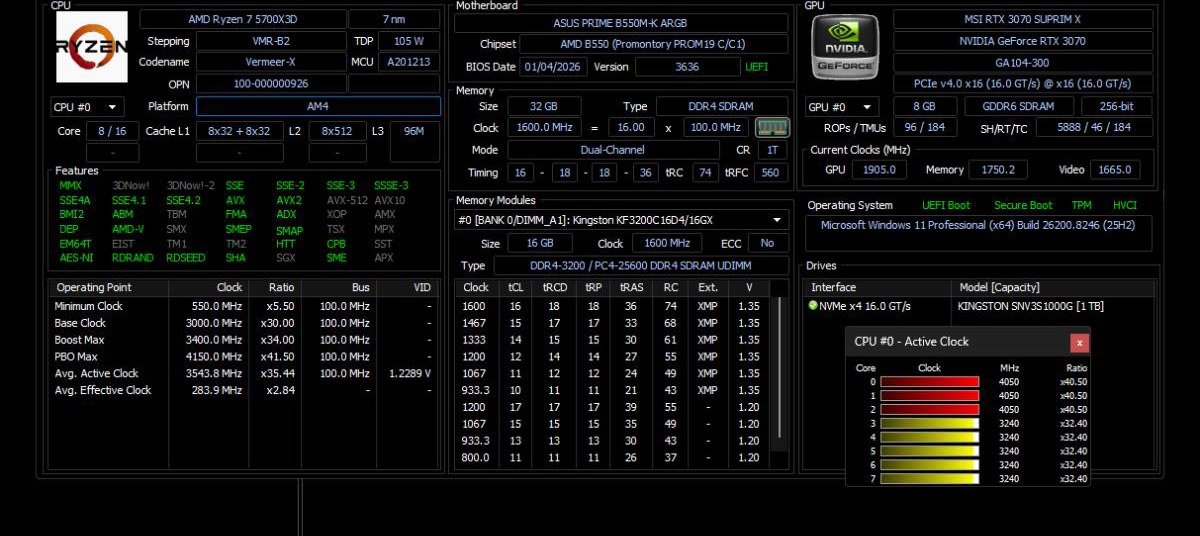Image resolution: width=1200 pixels, height=536 pixels.
Task: Select the AMD Ryzen 7 5700X3D name field
Action: tap(241, 19)
